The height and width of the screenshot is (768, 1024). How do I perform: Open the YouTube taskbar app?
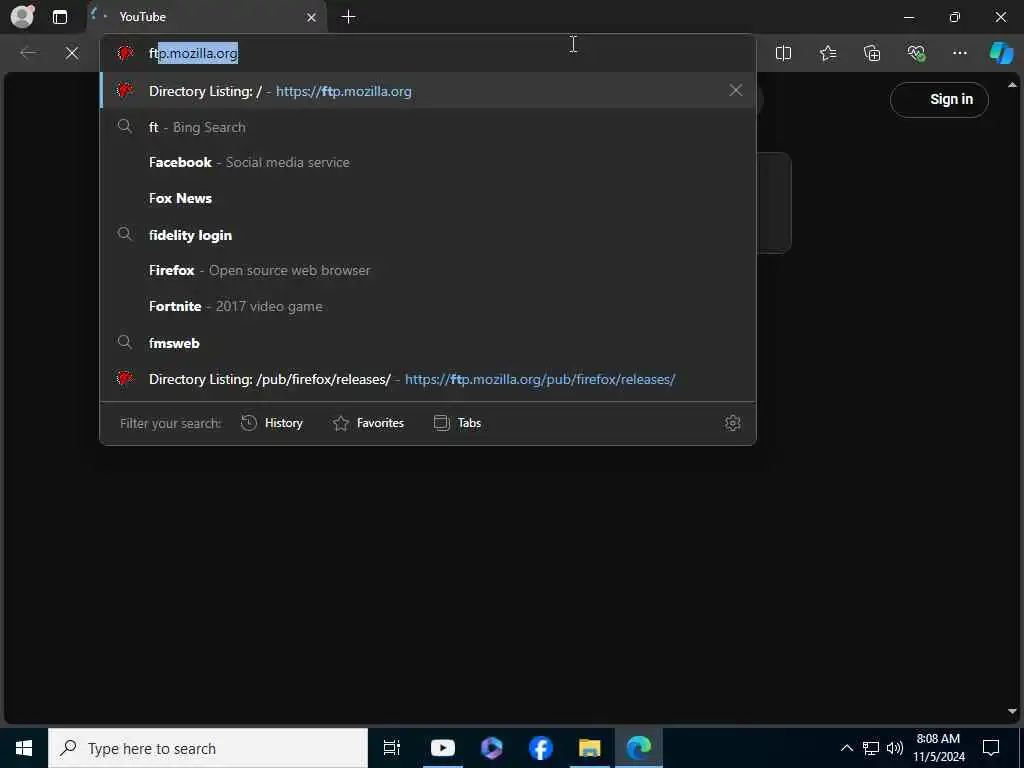click(x=443, y=748)
